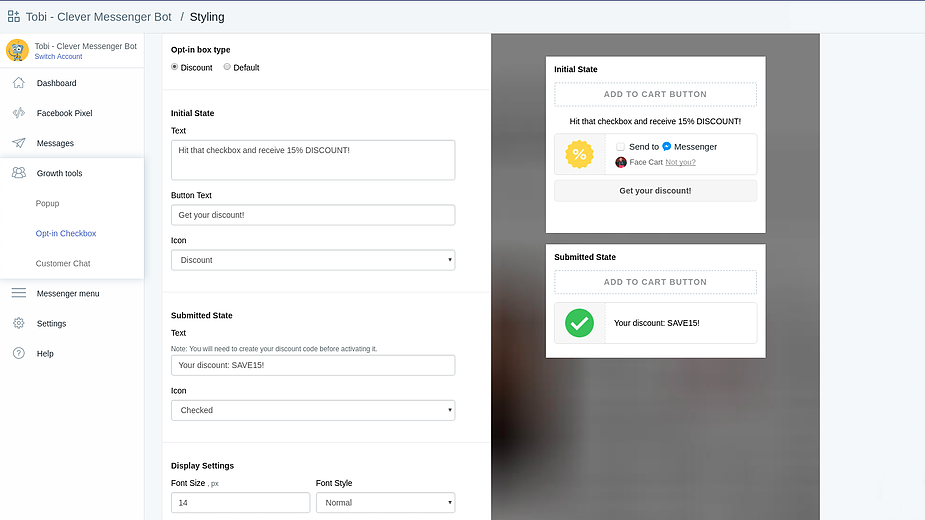Click the Settings gear icon

pyautogui.click(x=19, y=323)
